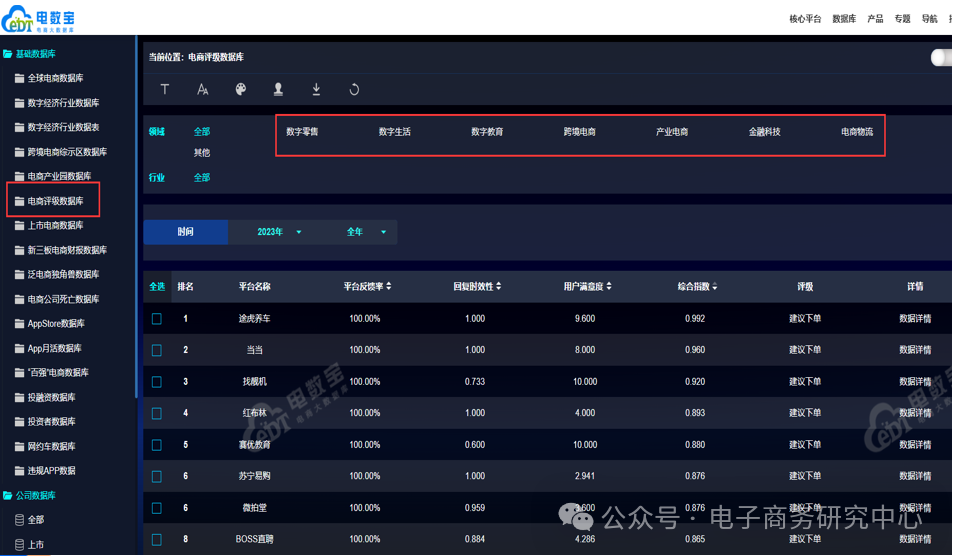953x556 pixels.
Task: Open 产品 in top navigation
Action: pyautogui.click(x=875, y=19)
